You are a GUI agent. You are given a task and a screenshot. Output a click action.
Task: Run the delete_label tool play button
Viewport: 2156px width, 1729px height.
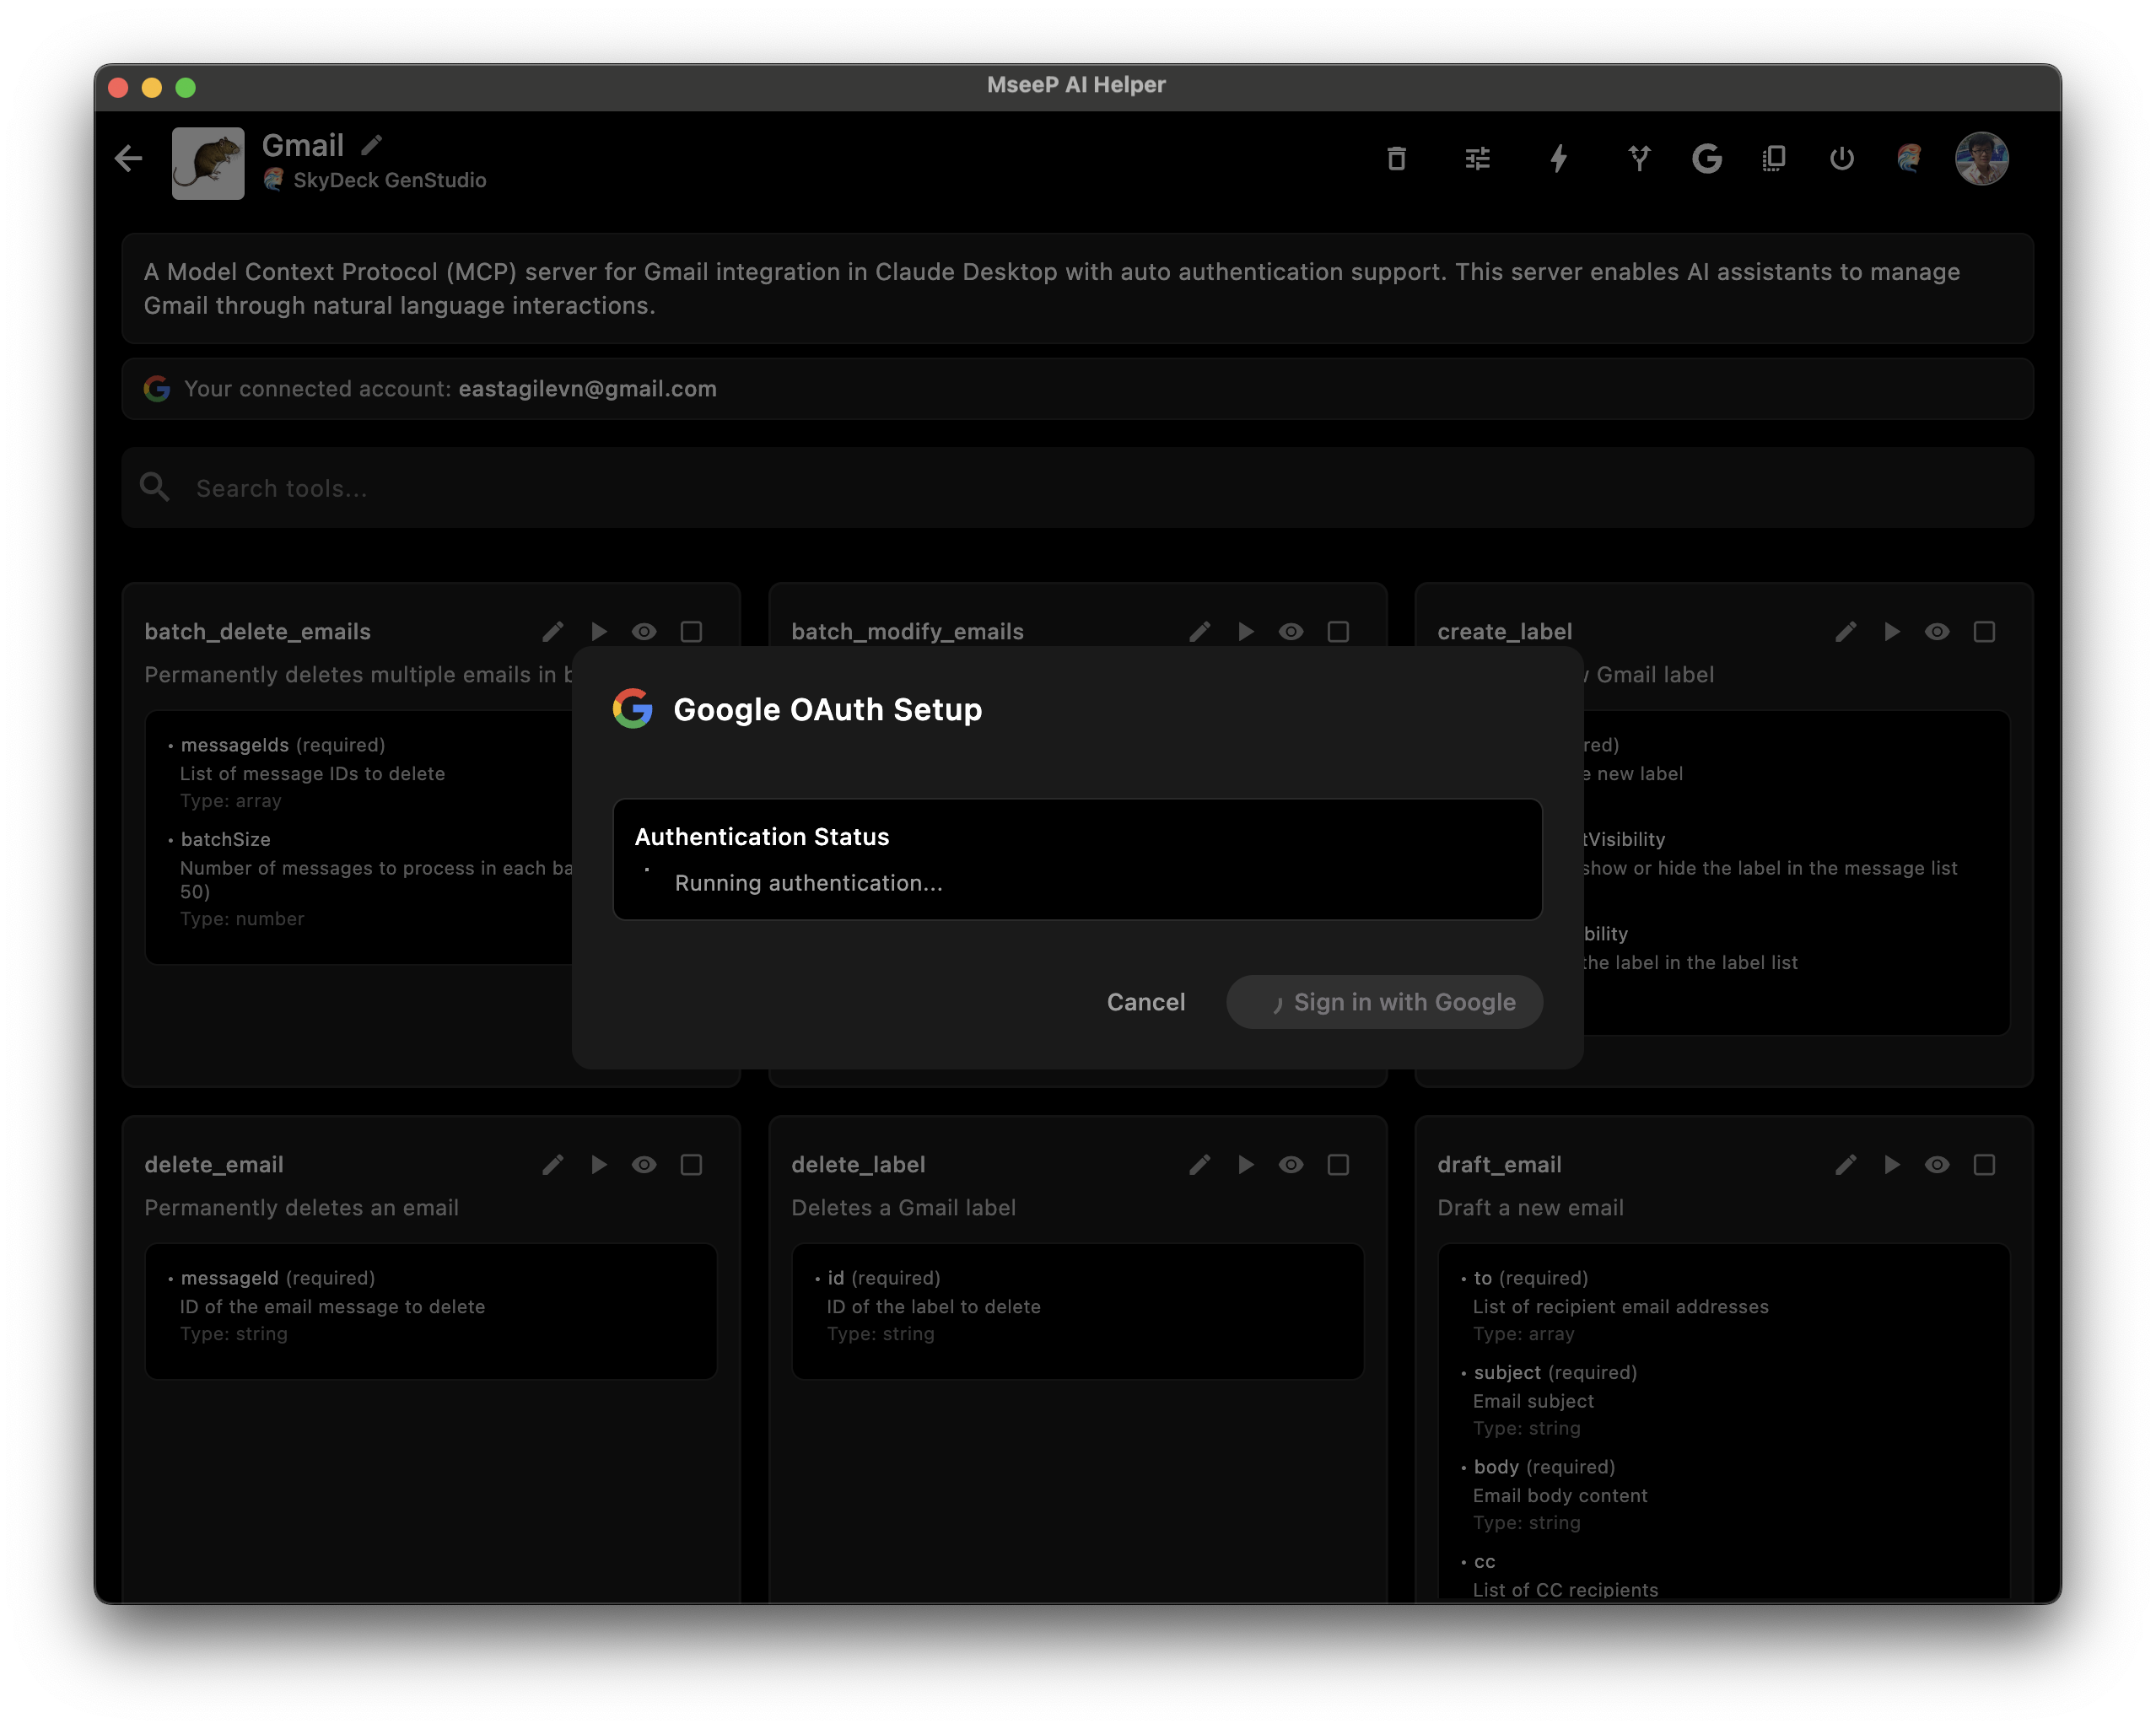pos(1245,1164)
